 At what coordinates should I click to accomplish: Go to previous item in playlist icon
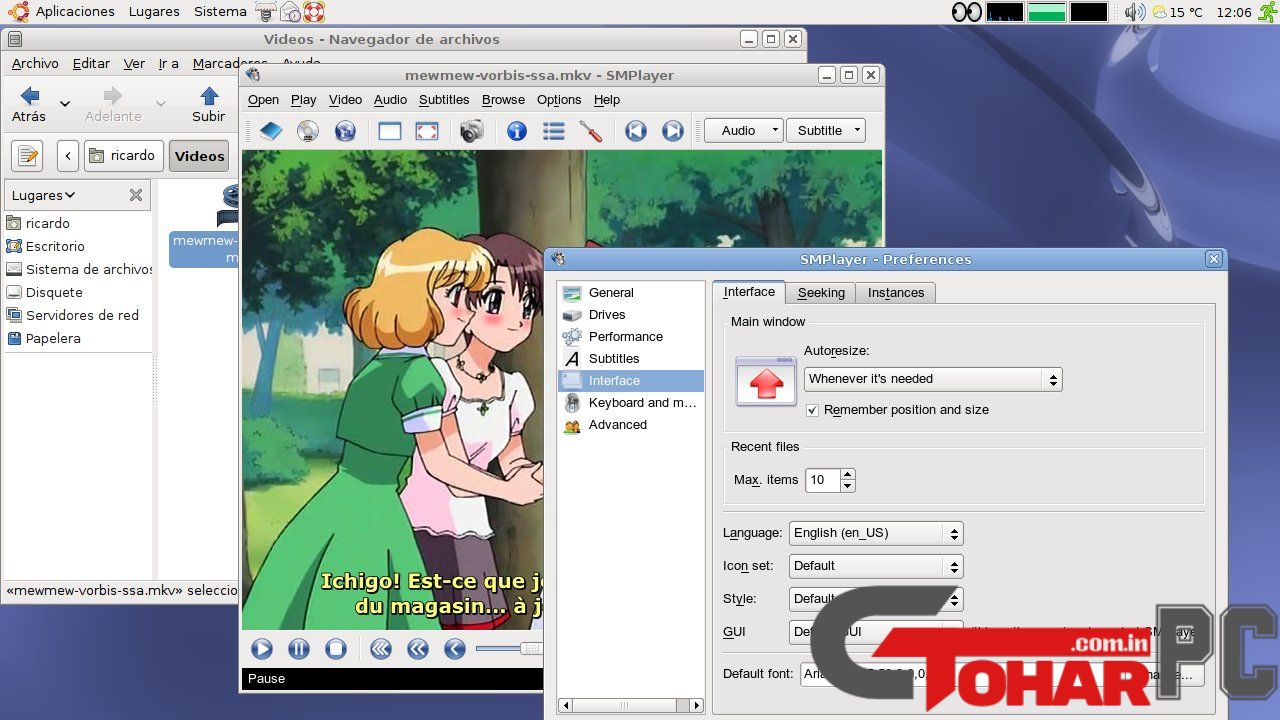(636, 131)
